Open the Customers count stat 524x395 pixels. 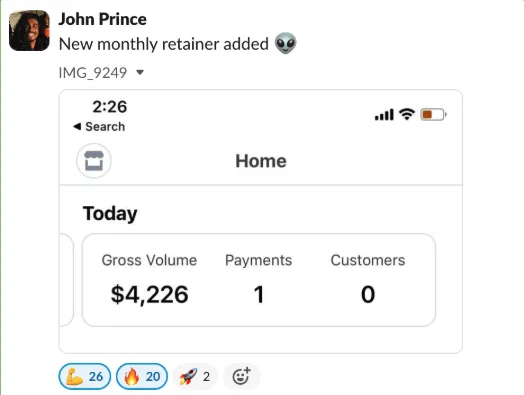[x=368, y=279]
